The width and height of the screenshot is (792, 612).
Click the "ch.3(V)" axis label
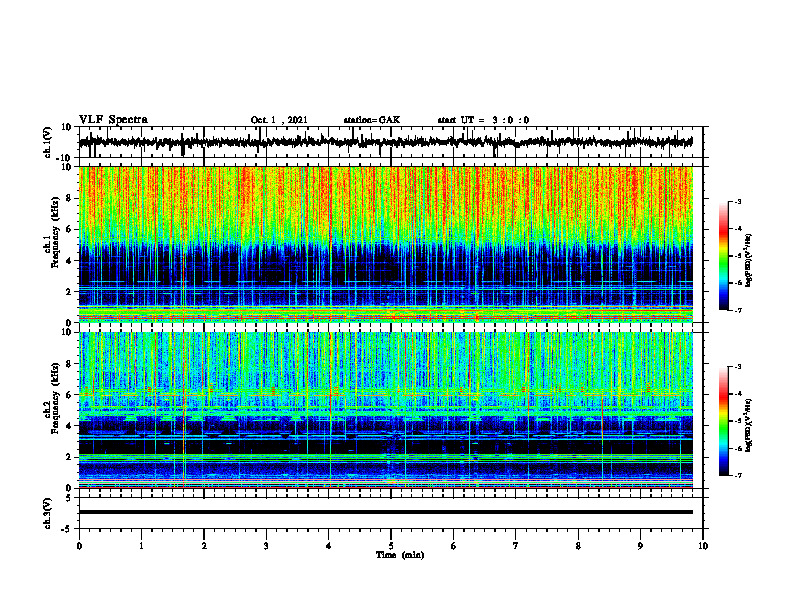pyautogui.click(x=47, y=513)
